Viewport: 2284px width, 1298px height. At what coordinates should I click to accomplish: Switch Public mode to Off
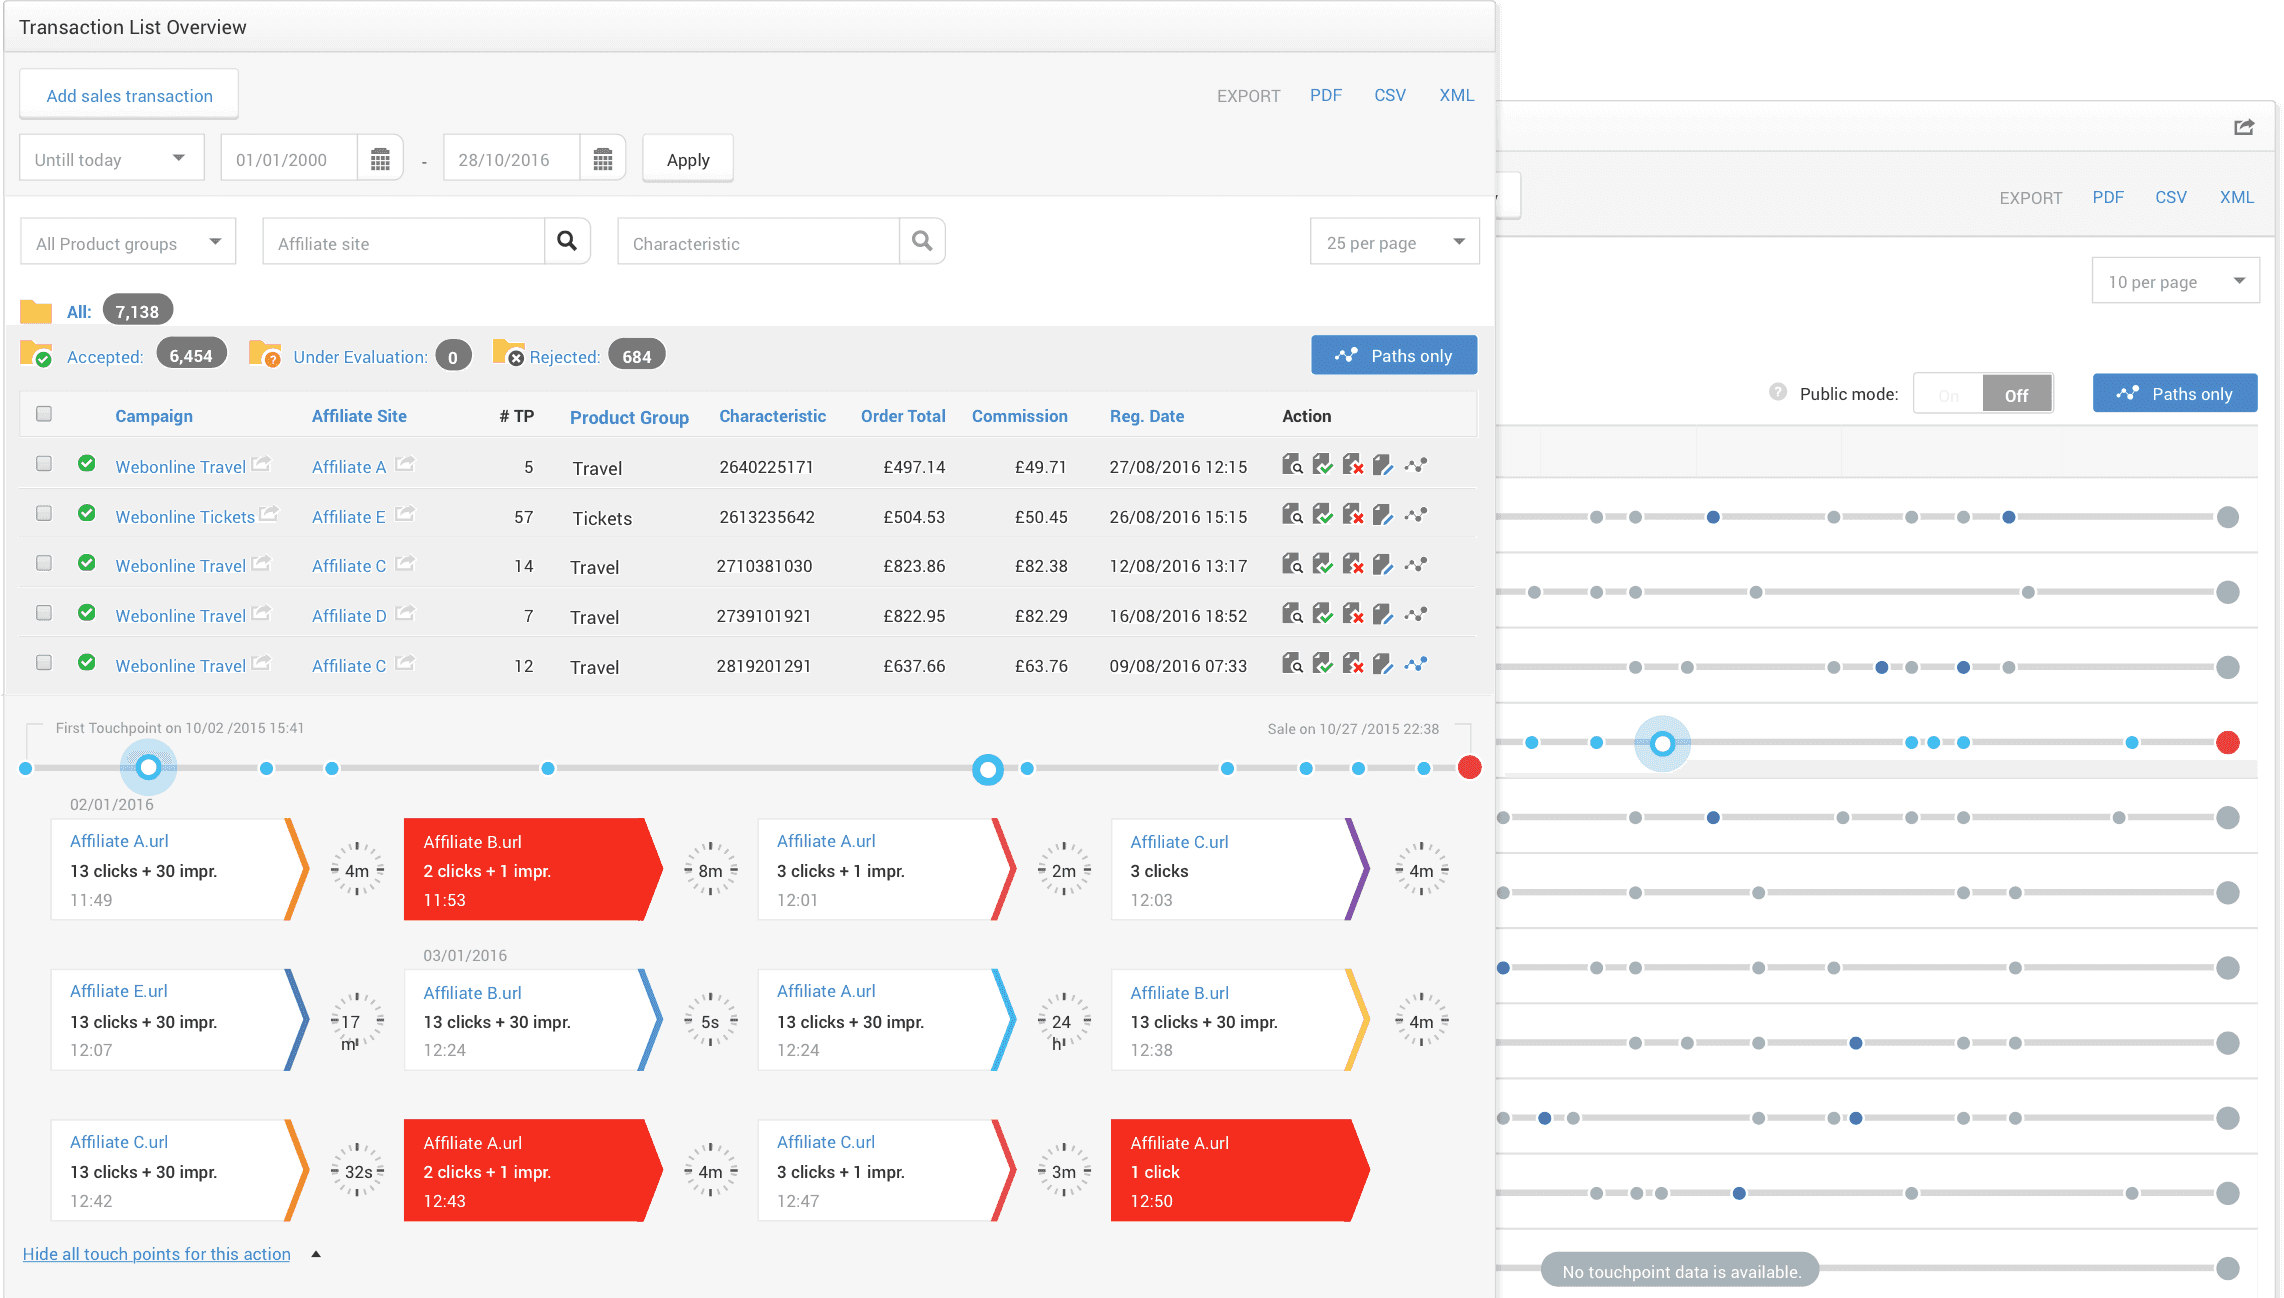pyautogui.click(x=2017, y=394)
